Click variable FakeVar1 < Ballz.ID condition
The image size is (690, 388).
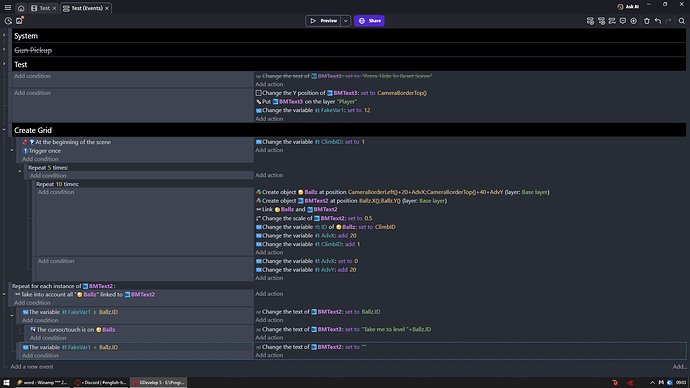click(x=70, y=347)
